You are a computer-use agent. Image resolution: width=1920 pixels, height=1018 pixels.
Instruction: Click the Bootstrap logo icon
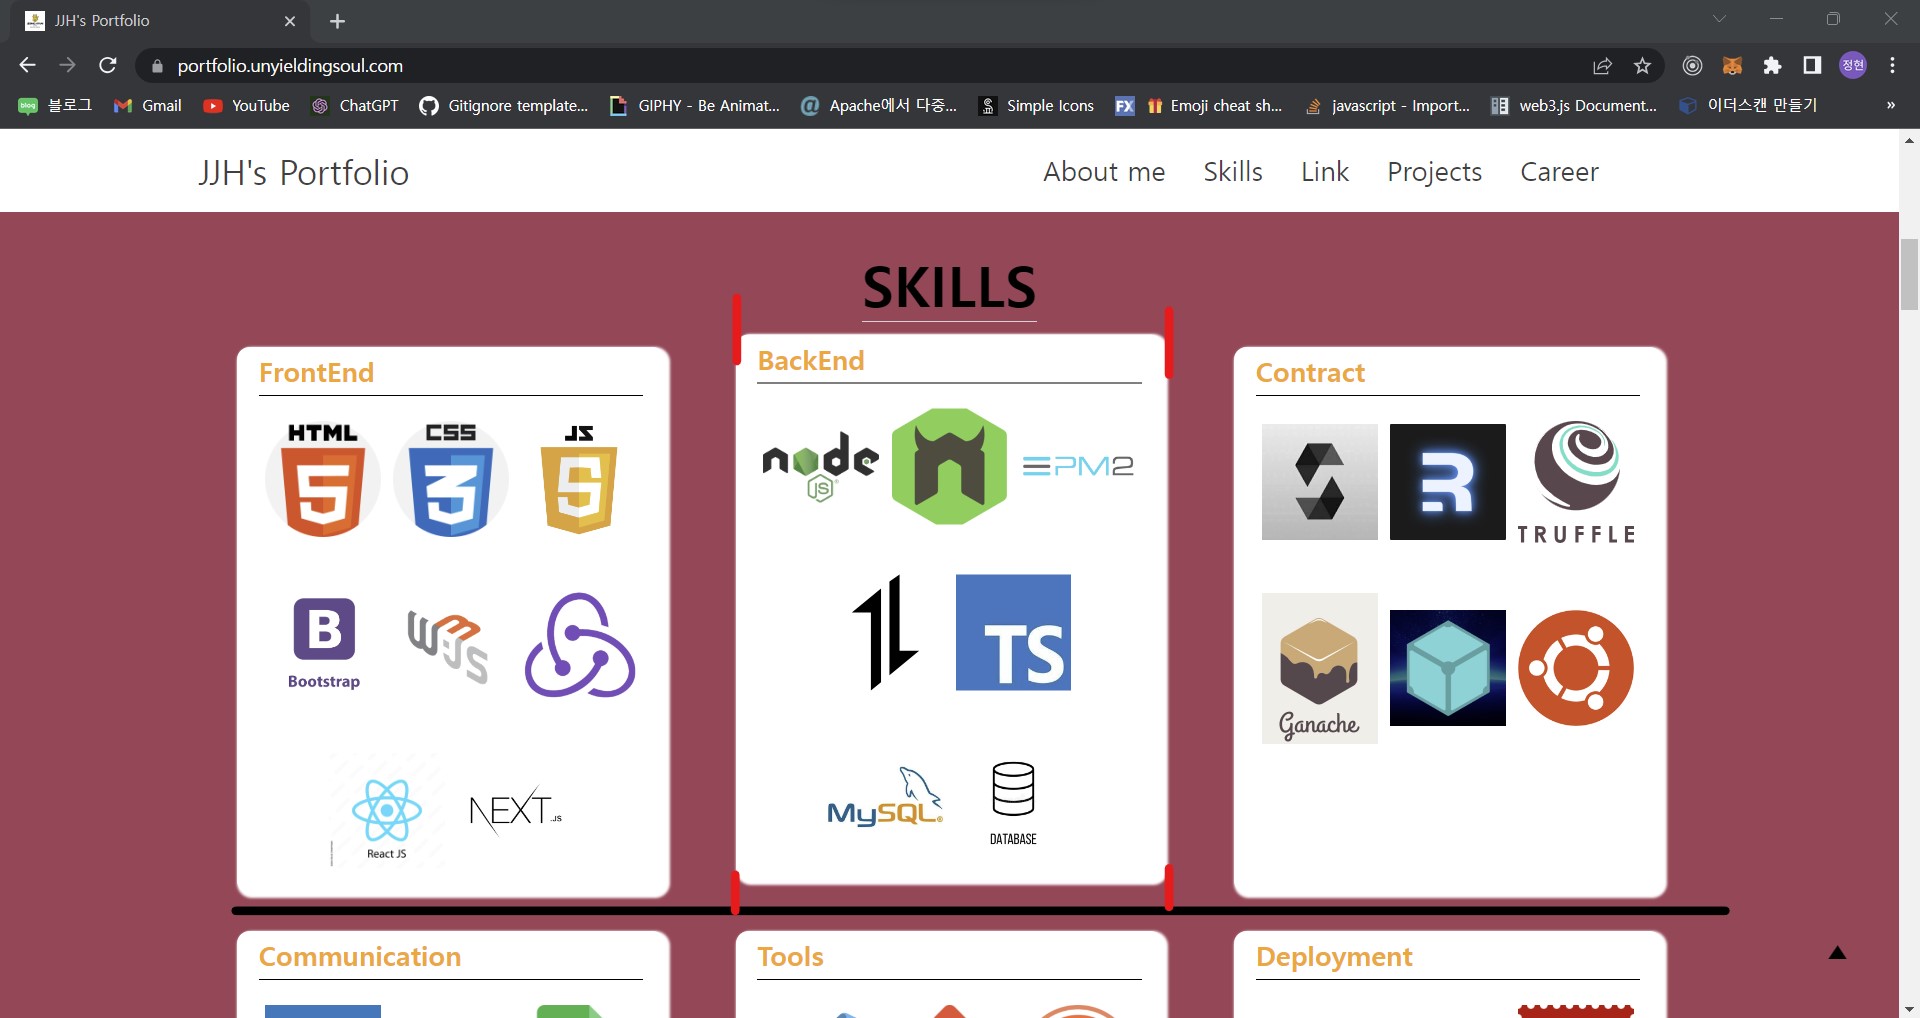[323, 644]
